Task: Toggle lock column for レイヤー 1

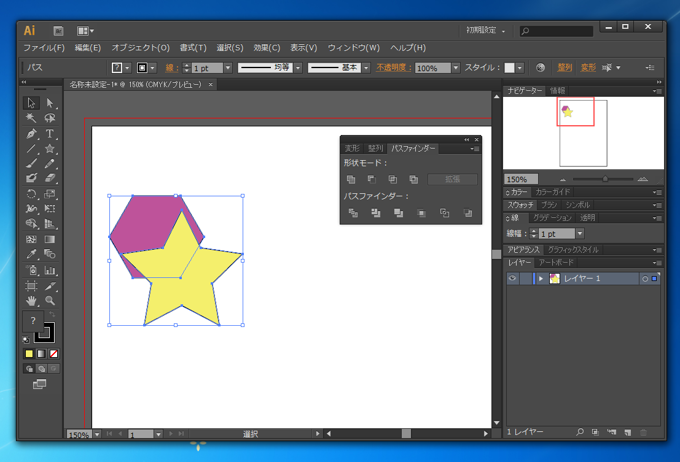Action: [x=525, y=279]
